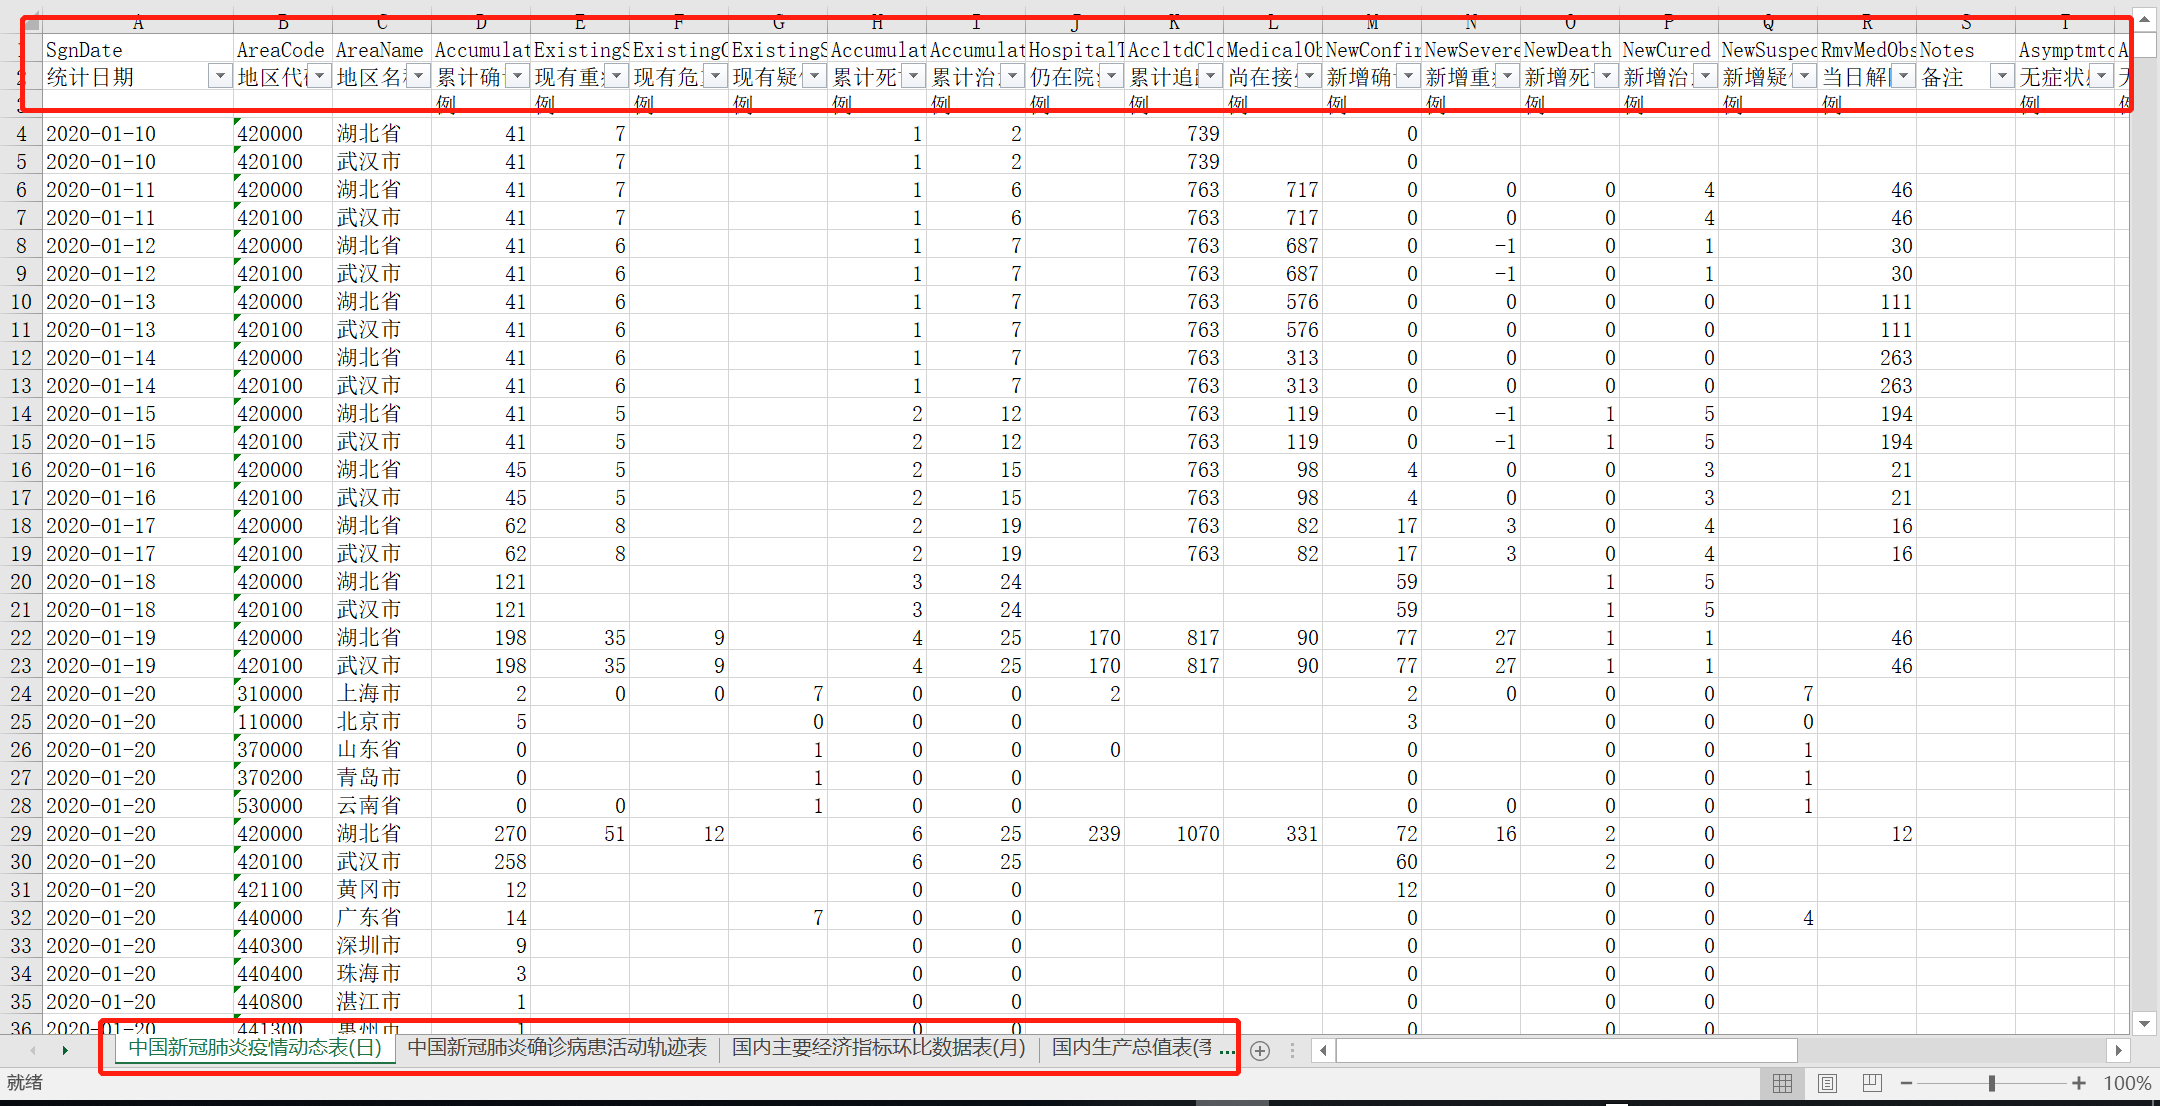The width and height of the screenshot is (2160, 1106).
Task: Click horizontal scrollbar left arrow
Action: coord(1324,1050)
